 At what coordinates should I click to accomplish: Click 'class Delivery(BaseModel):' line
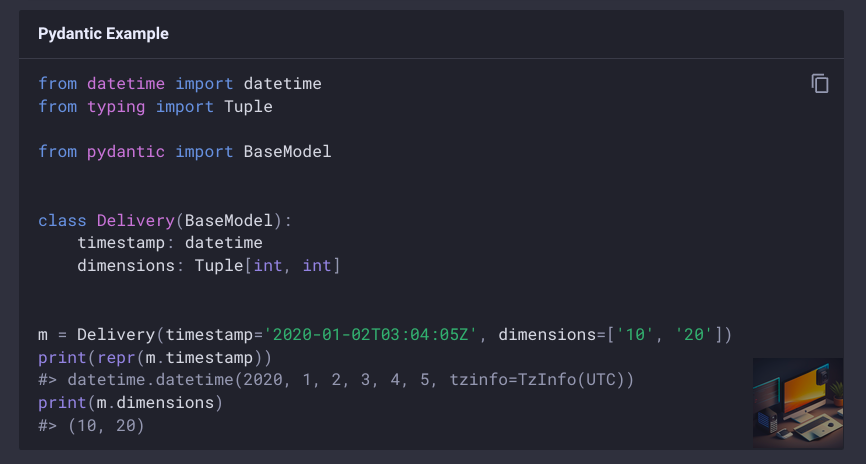point(165,220)
